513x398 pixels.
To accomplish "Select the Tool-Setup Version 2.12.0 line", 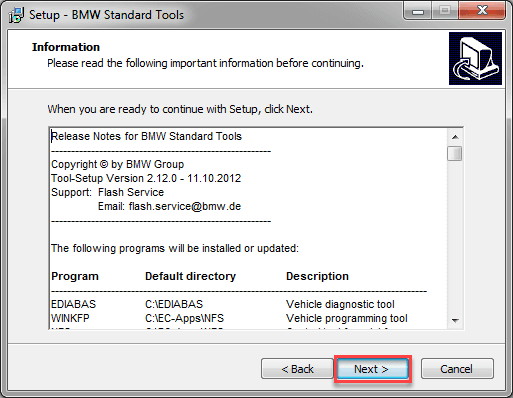I will point(146,178).
